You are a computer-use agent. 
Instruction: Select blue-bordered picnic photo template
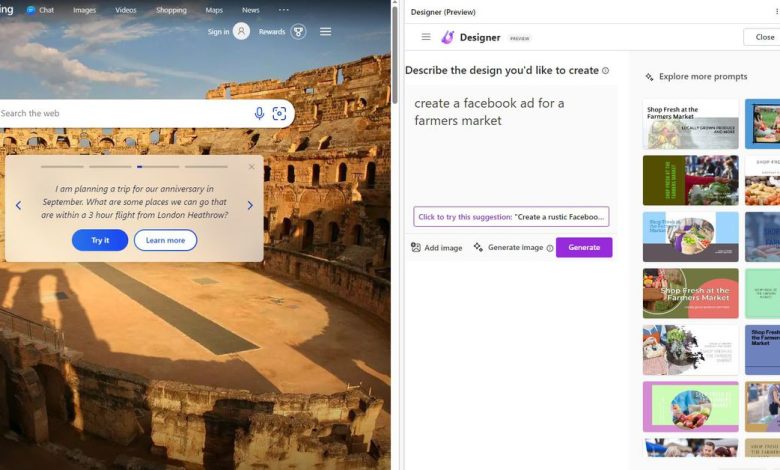763,124
